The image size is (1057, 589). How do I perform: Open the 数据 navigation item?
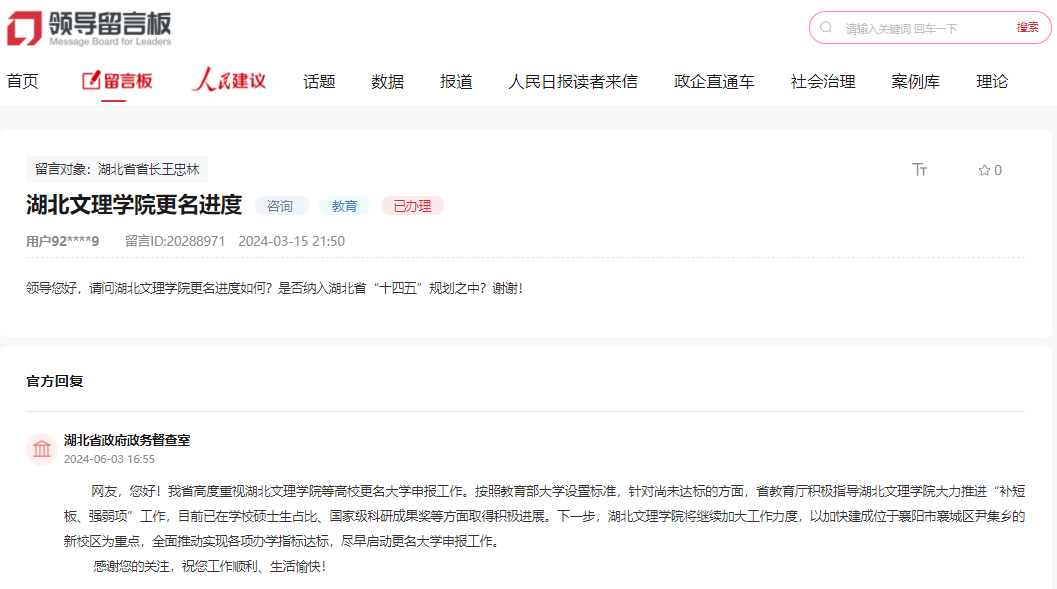click(x=387, y=82)
